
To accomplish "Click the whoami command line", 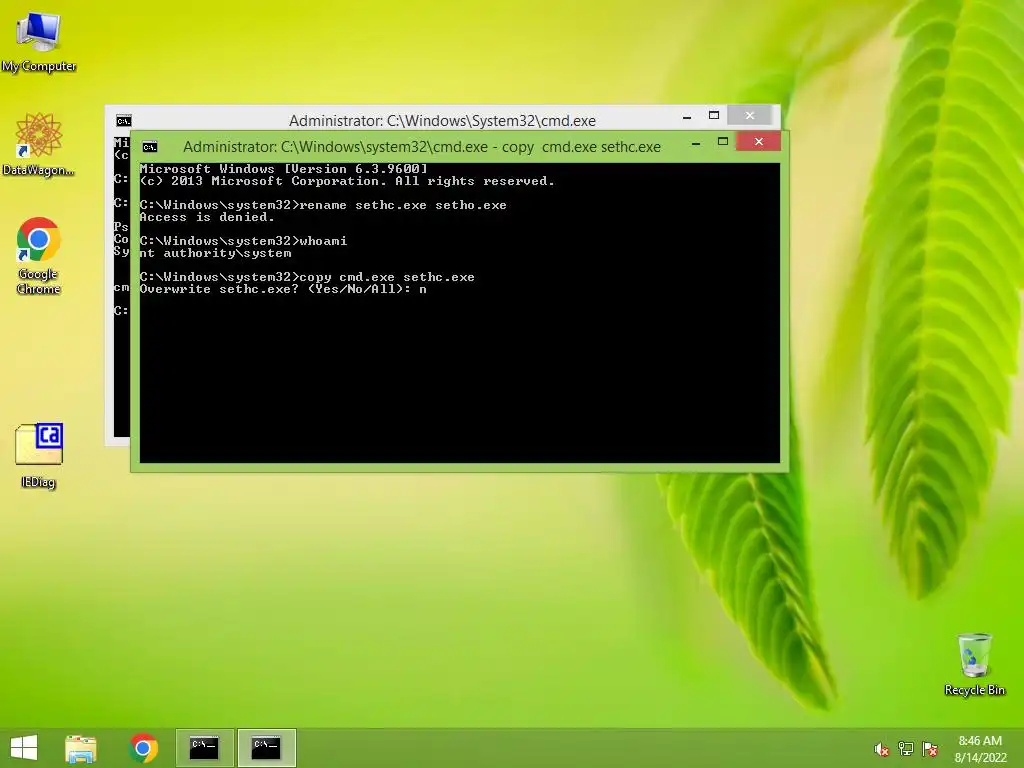I will pos(244,241).
